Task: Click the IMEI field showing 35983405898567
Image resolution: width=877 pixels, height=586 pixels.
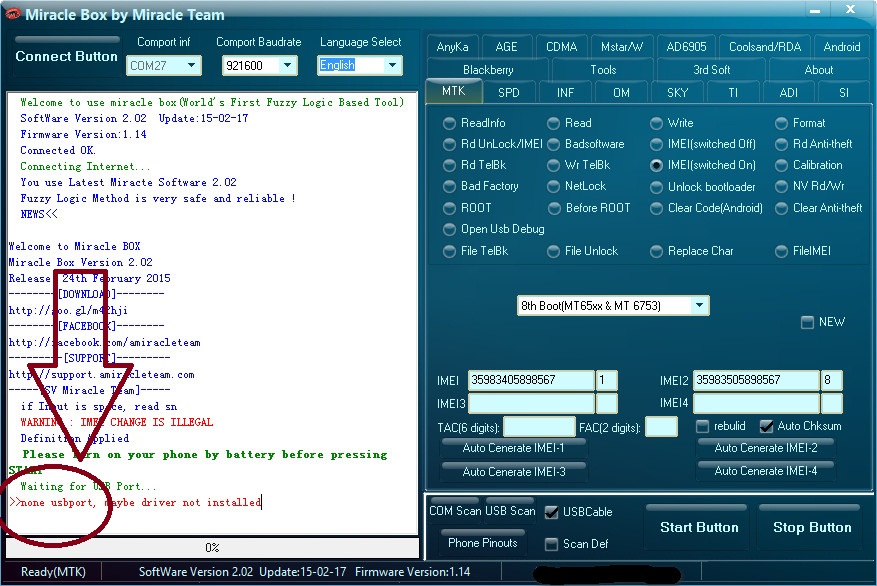Action: pos(531,380)
